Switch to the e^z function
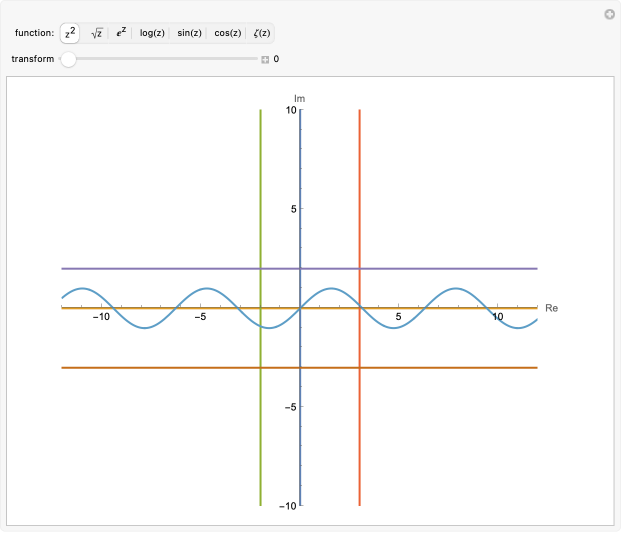Screen dimensions: 621x533 (122, 33)
